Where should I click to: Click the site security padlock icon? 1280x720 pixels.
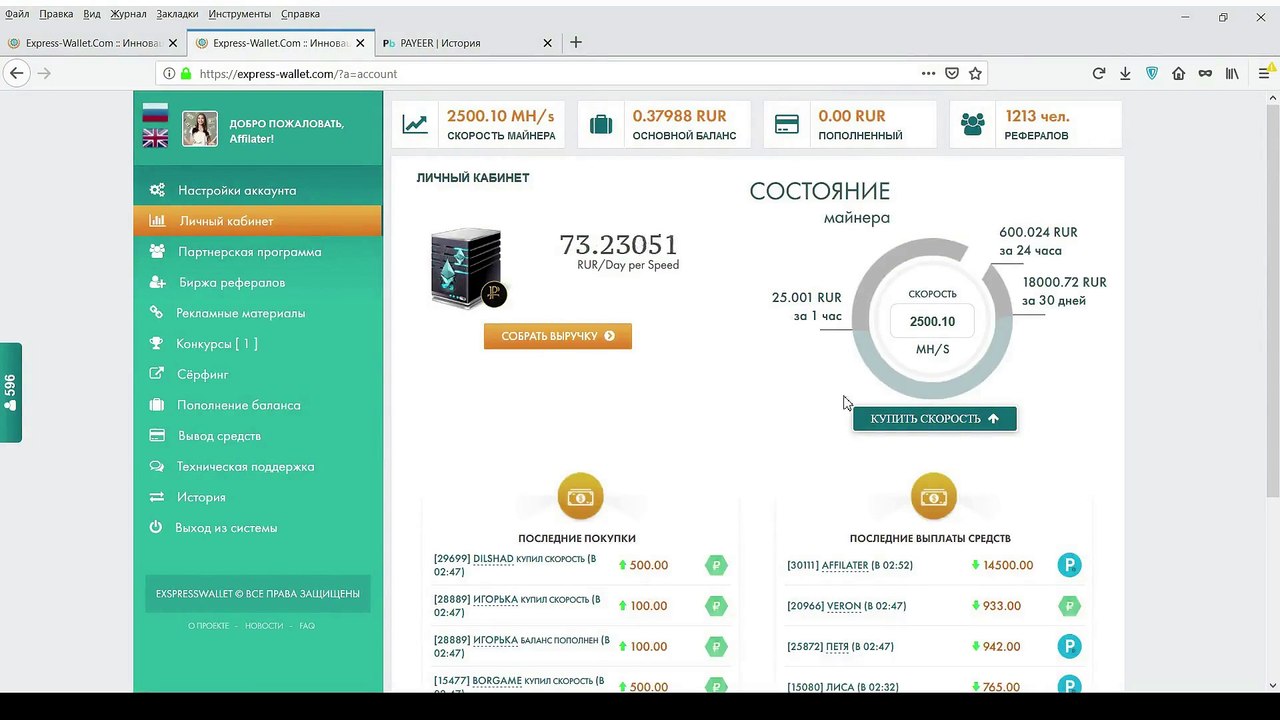tap(184, 73)
